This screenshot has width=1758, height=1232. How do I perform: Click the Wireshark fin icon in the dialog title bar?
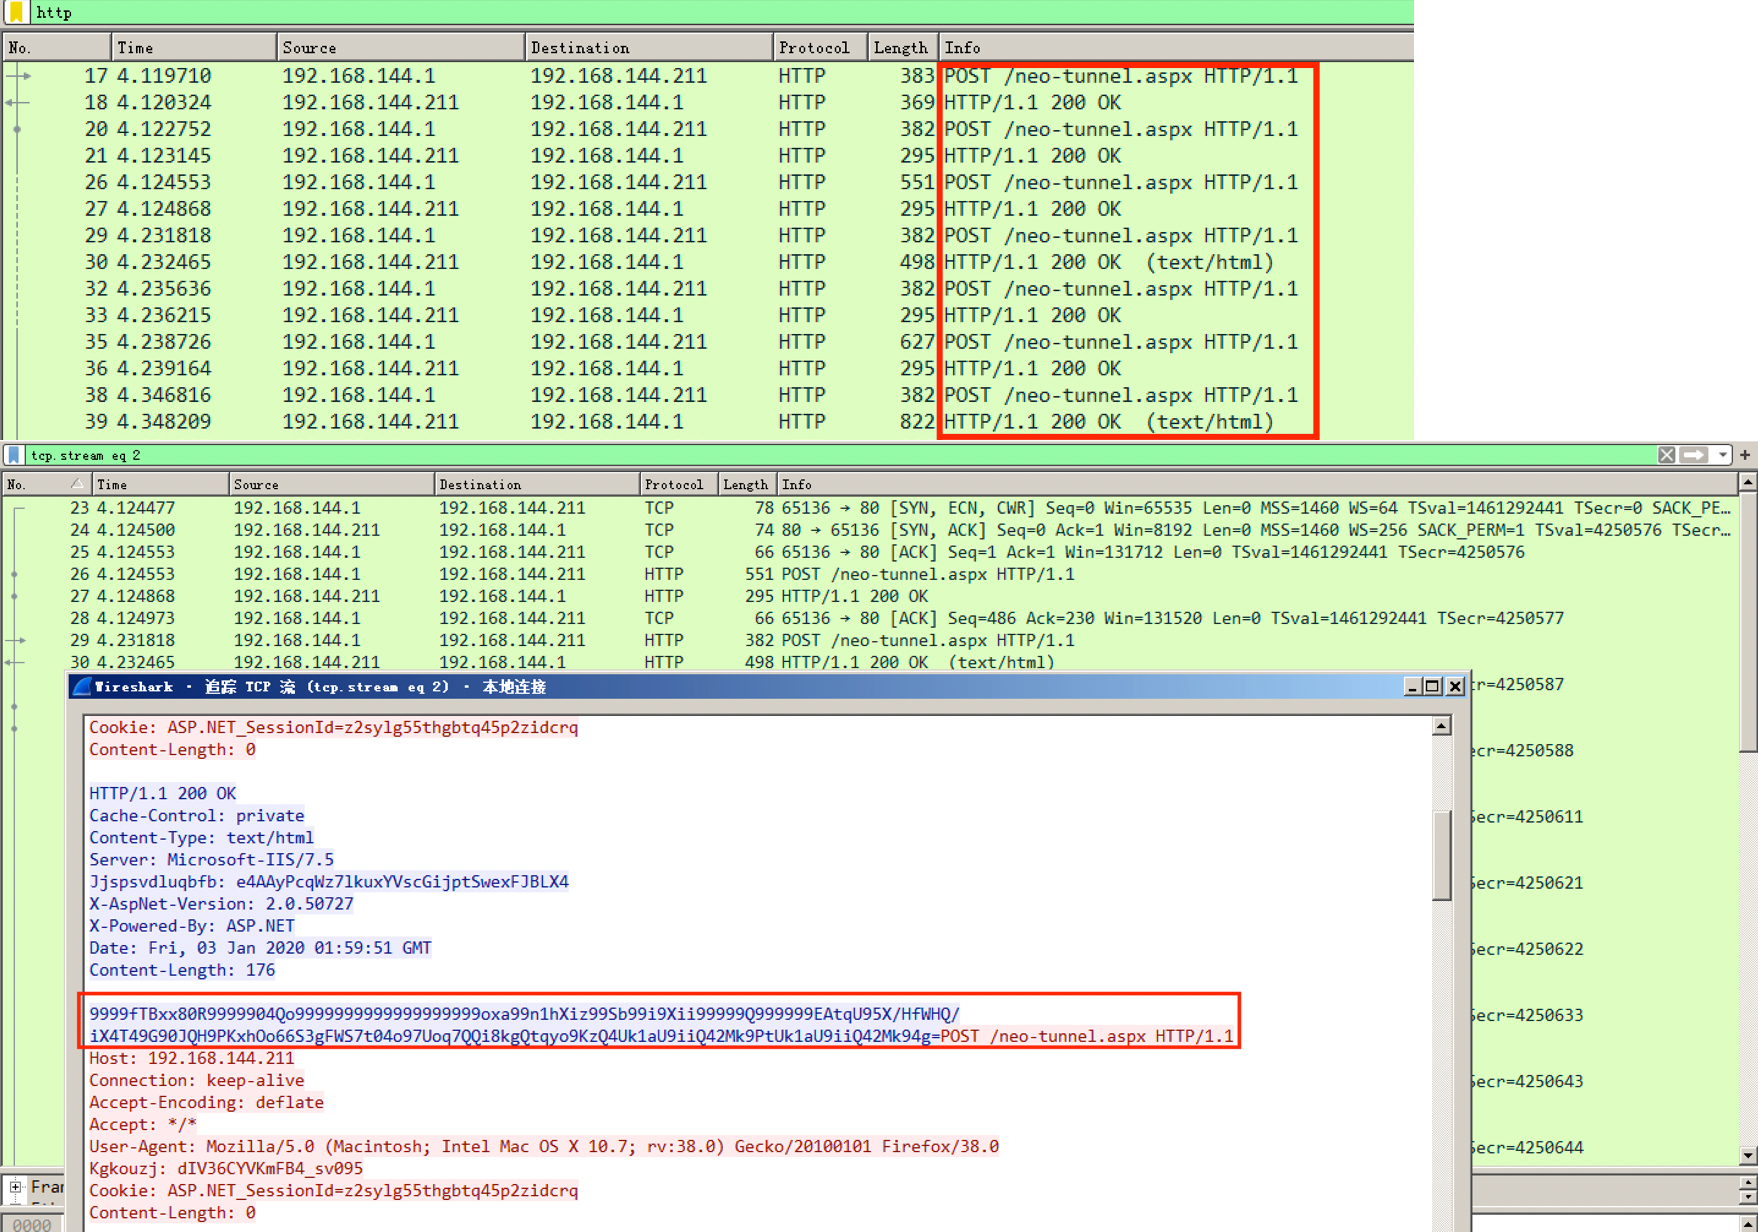82,687
